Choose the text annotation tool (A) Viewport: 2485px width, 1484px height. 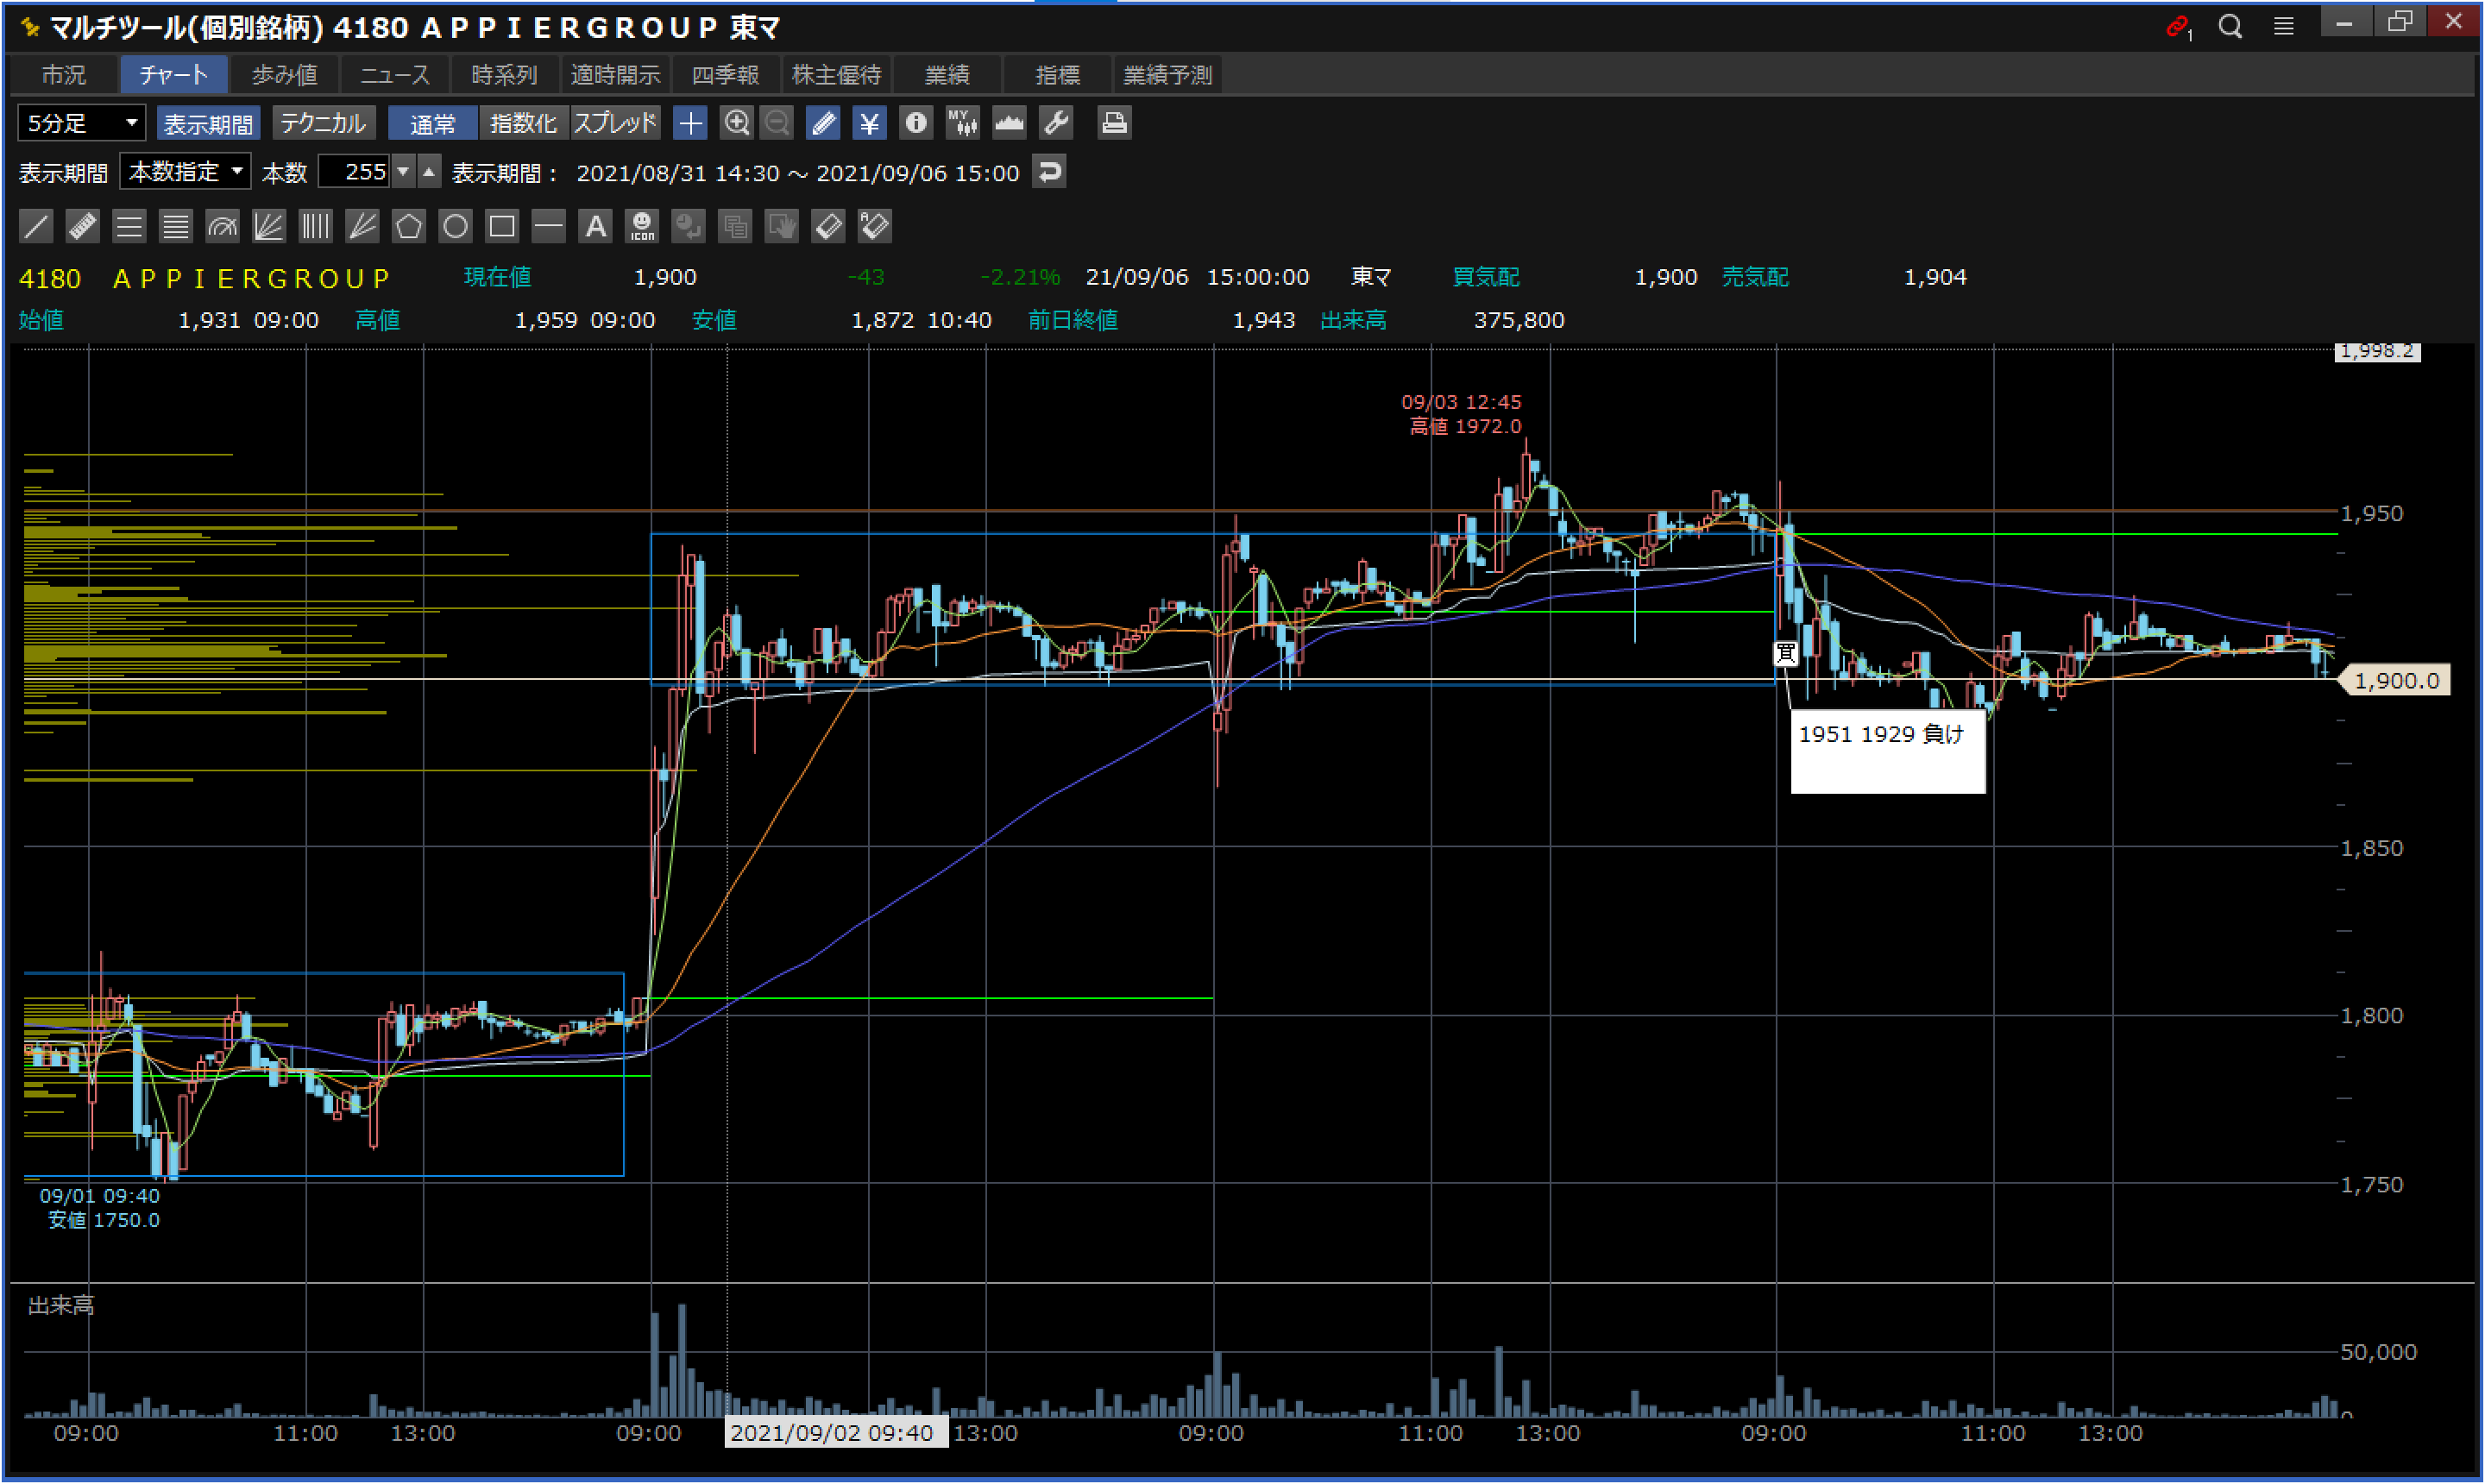595,227
